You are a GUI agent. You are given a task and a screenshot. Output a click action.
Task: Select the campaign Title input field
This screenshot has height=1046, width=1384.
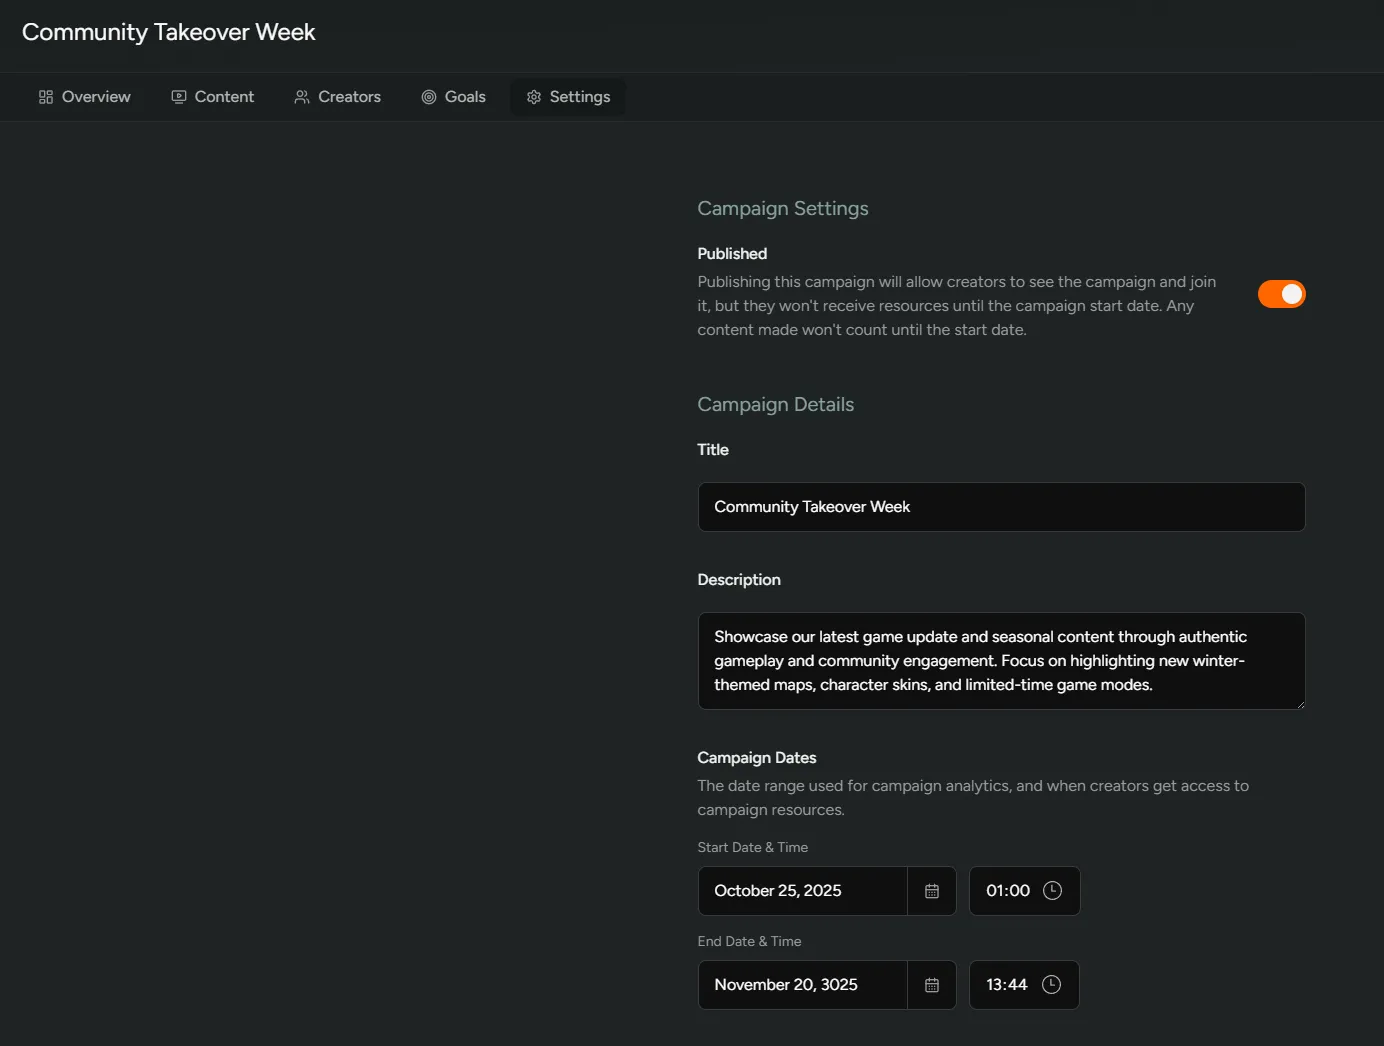[1000, 507]
